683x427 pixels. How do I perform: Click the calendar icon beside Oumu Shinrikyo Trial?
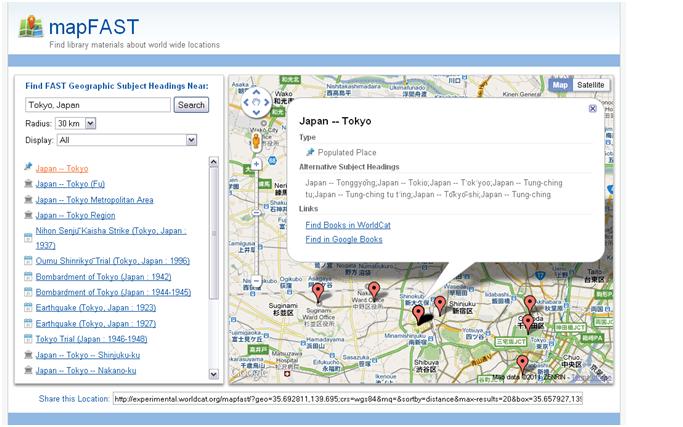pos(28,261)
